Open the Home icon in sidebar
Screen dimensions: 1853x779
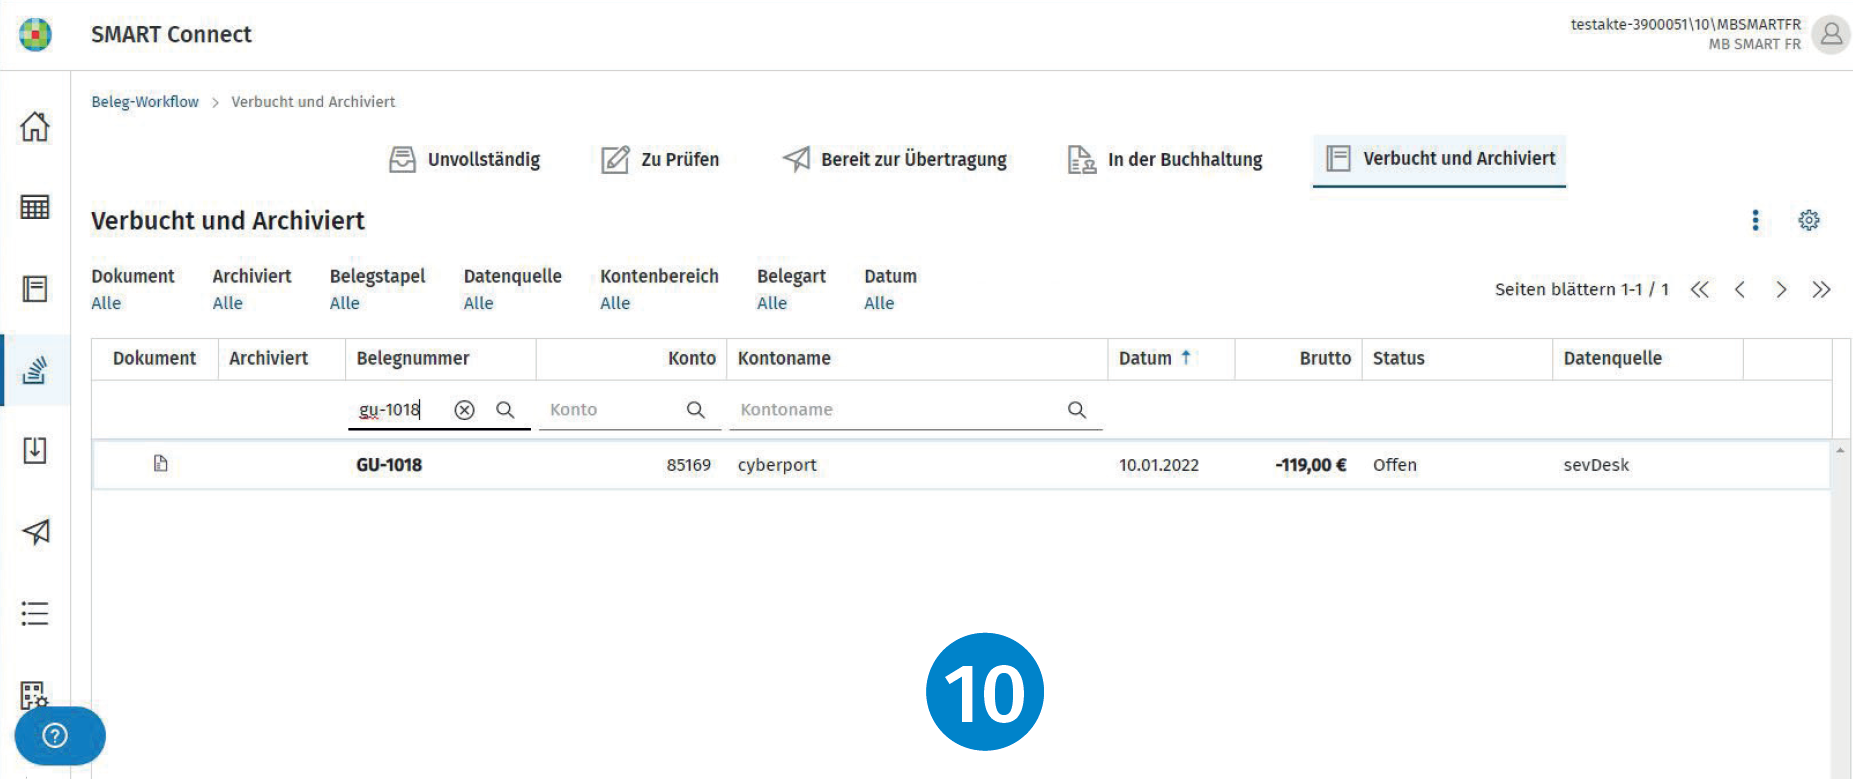[x=35, y=126]
